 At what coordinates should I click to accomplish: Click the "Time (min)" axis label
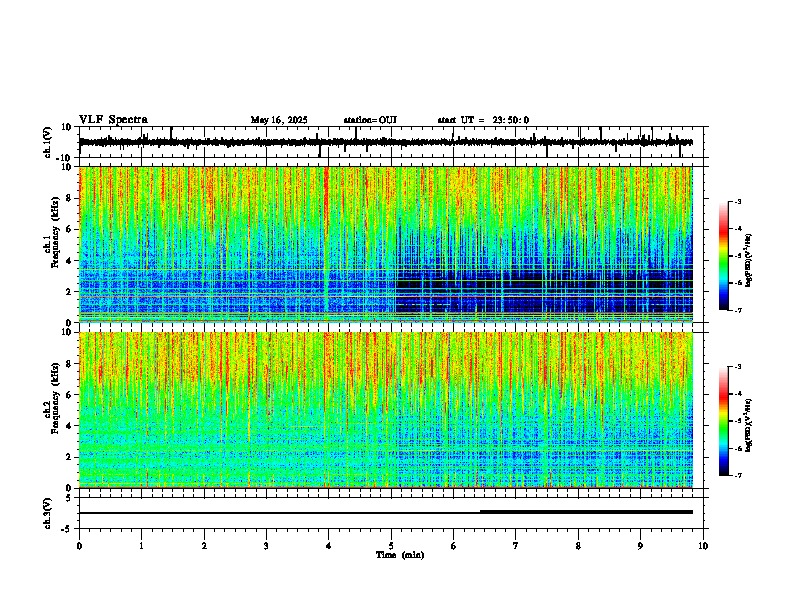pyautogui.click(x=400, y=555)
